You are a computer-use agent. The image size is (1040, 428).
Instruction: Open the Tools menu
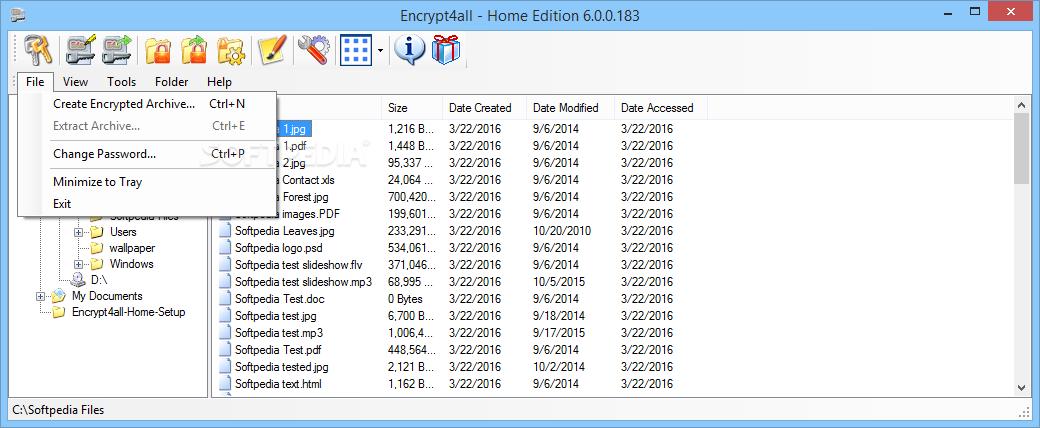[x=121, y=82]
